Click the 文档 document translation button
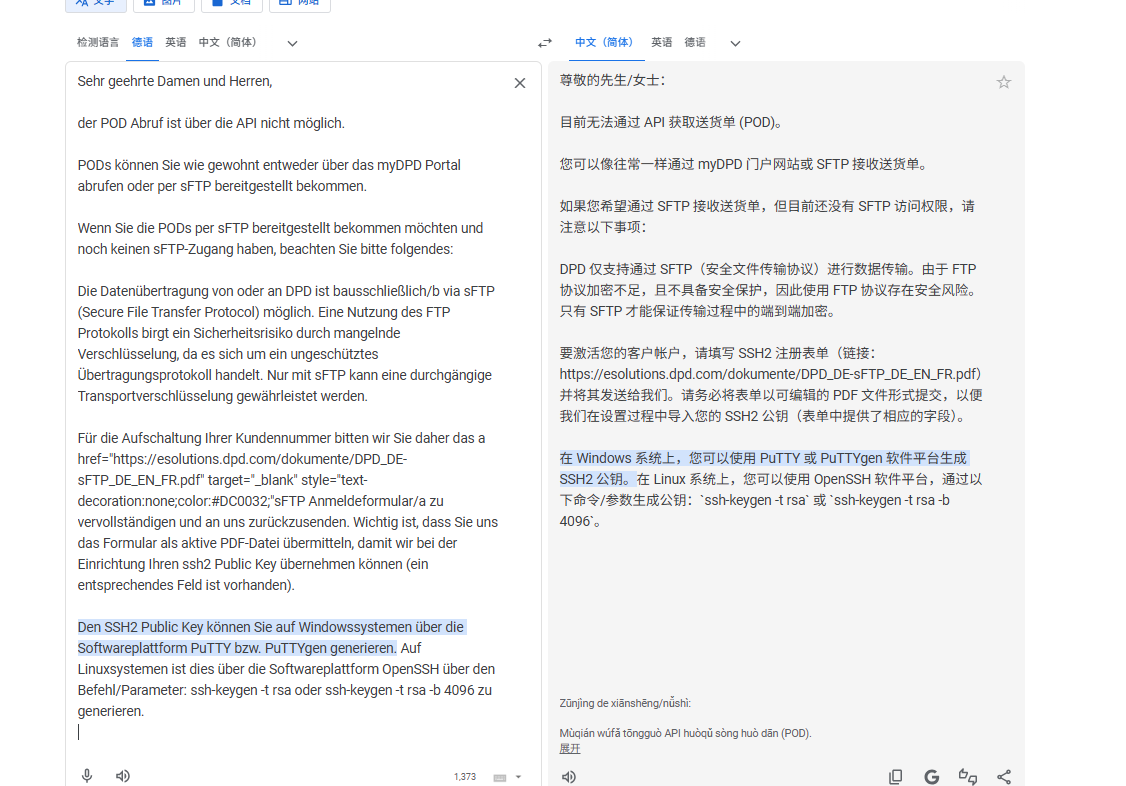This screenshot has height=786, width=1126. pyautogui.click(x=231, y=2)
